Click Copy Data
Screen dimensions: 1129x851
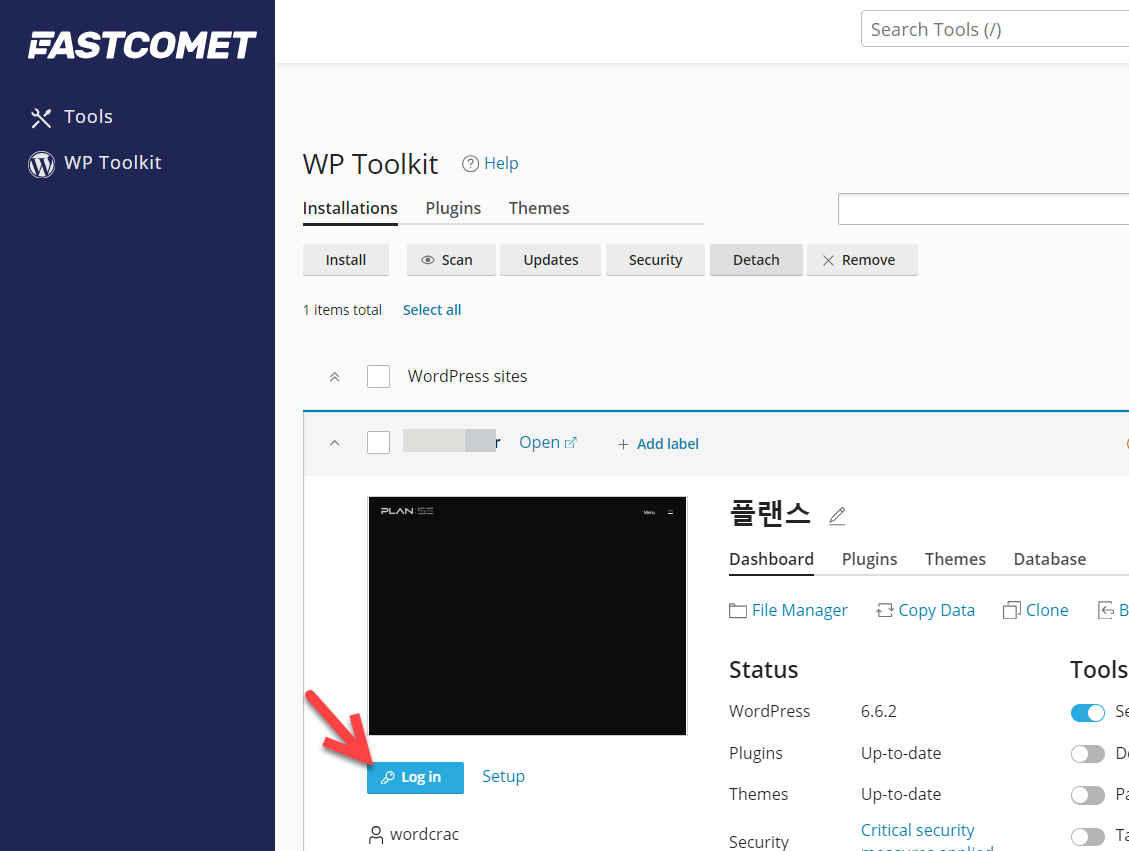936,611
